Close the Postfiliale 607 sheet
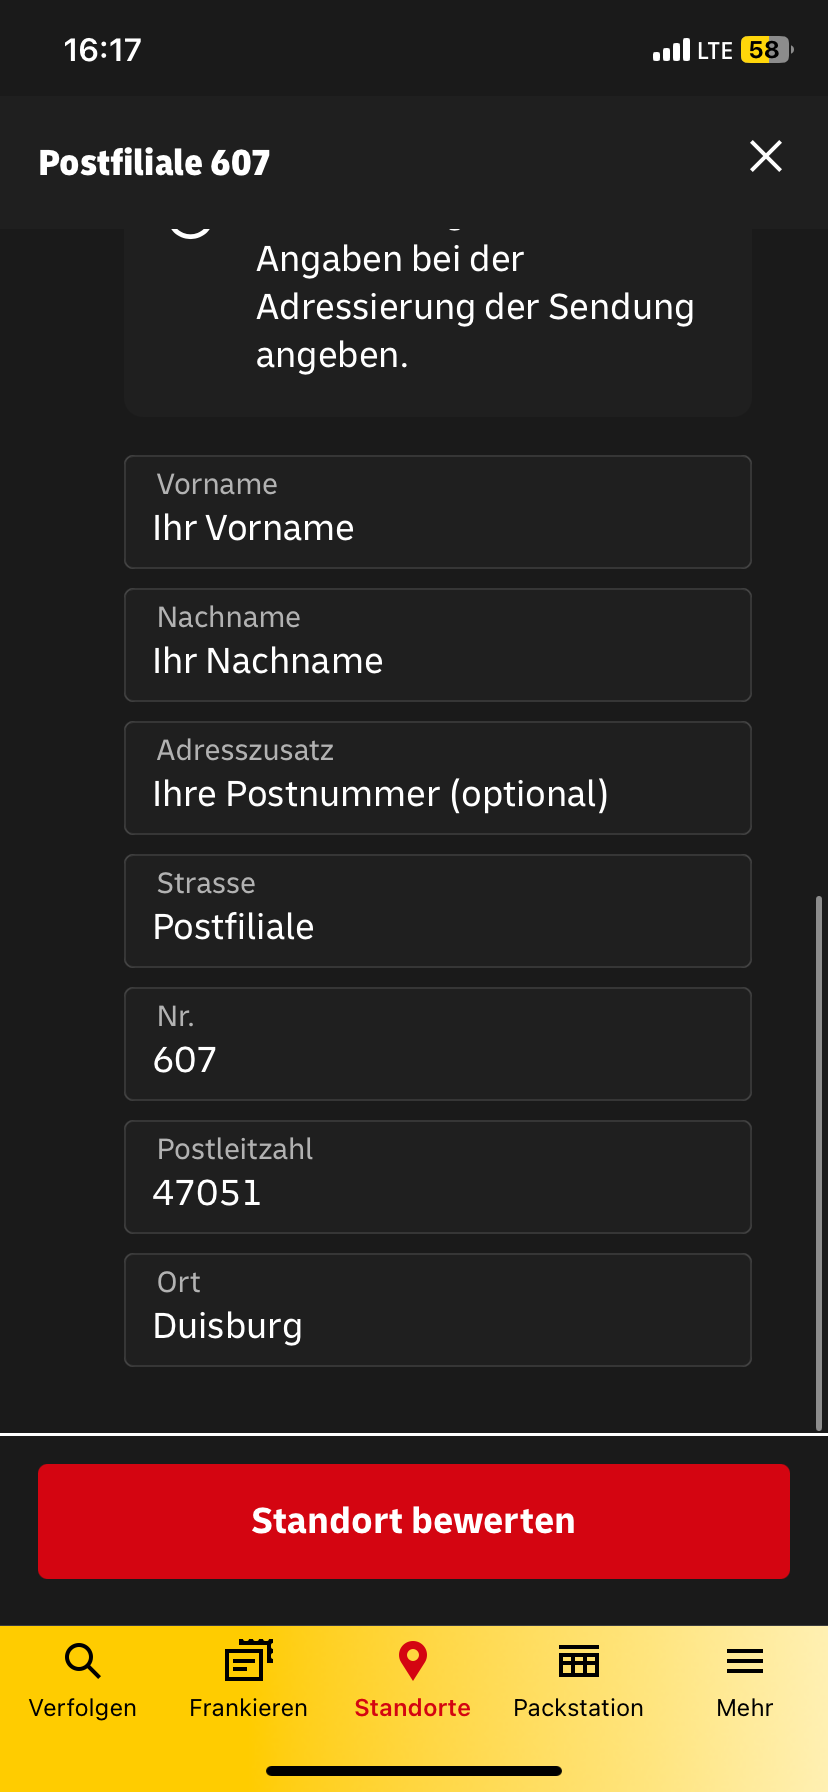Screen dimensions: 828x1792 click(766, 156)
